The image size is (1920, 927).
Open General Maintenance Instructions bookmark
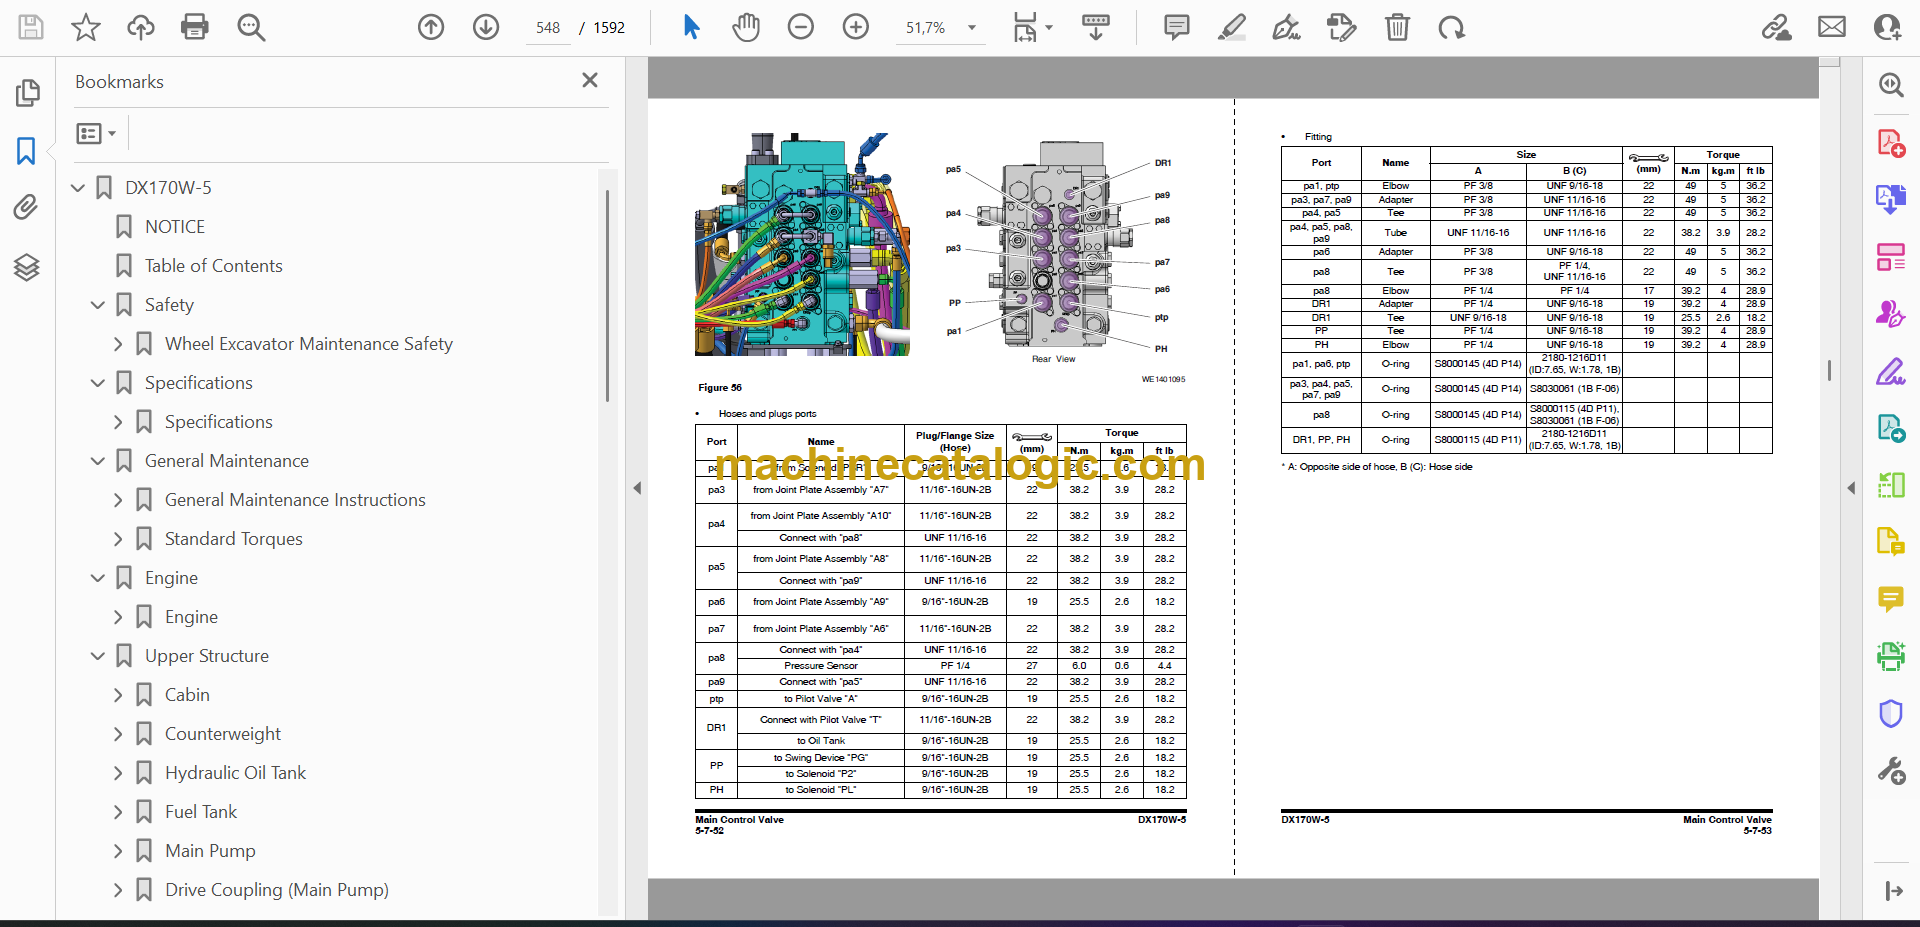[x=295, y=500]
